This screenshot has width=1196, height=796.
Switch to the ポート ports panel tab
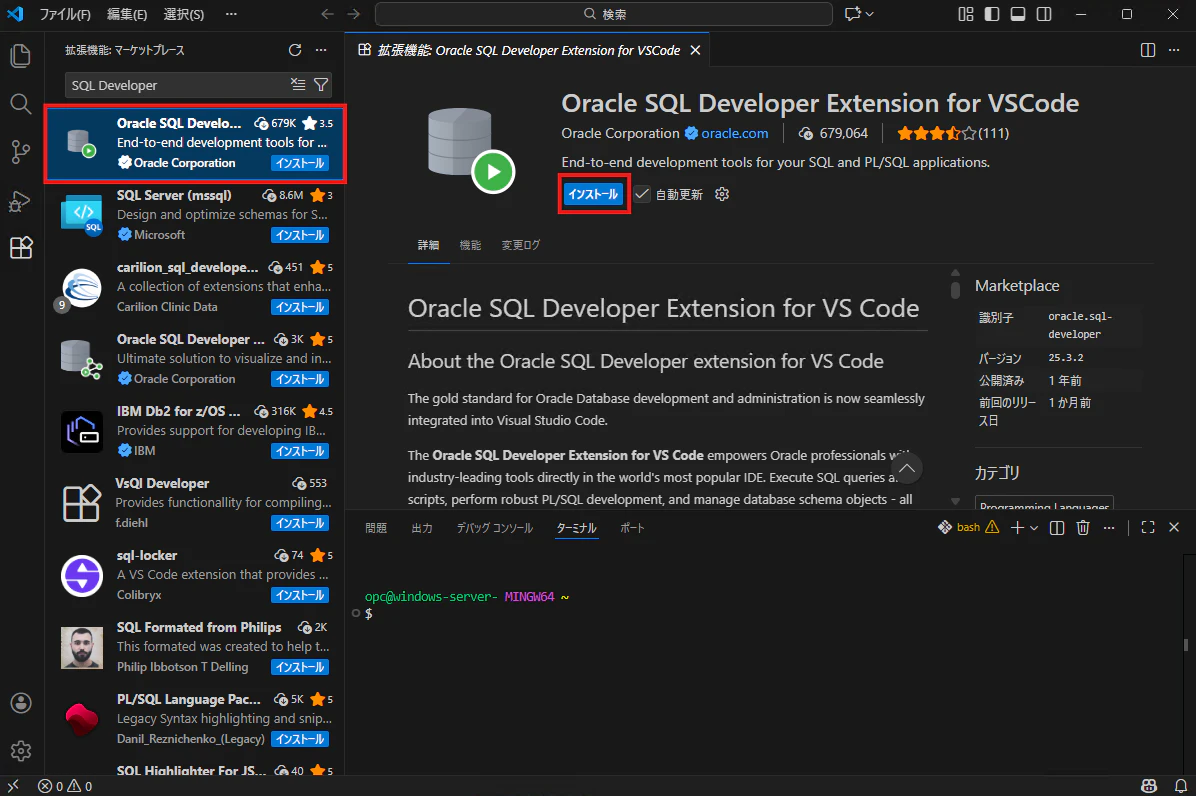(632, 528)
